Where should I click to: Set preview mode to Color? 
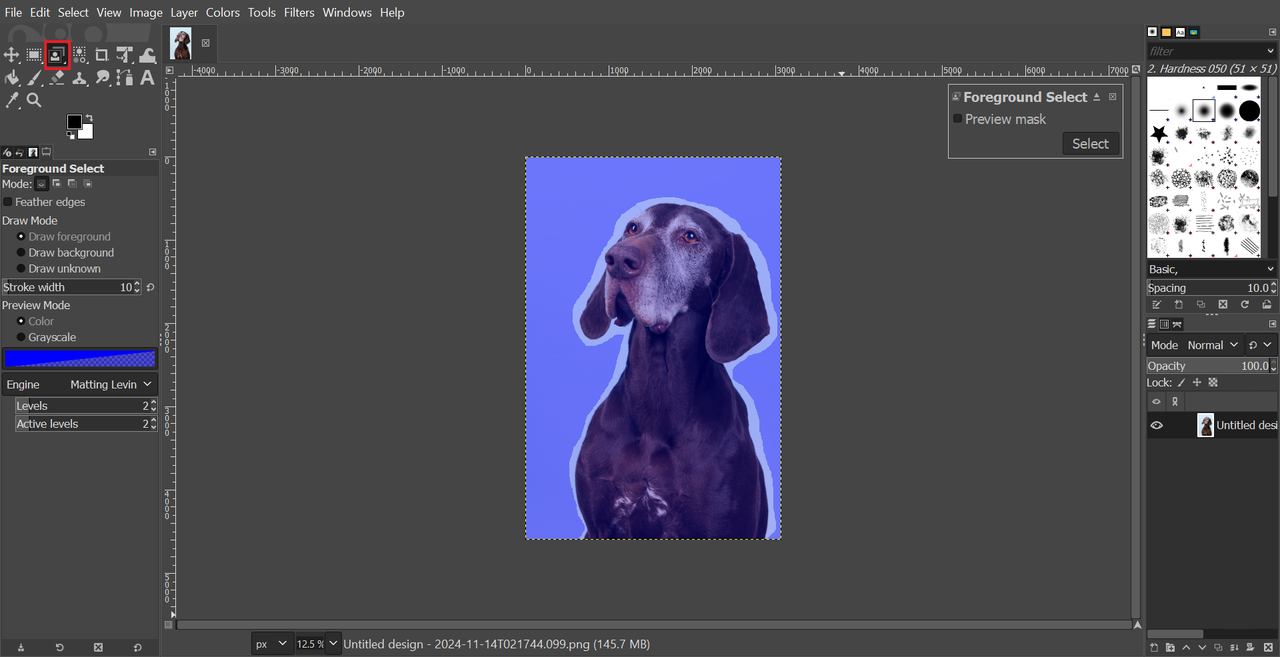click(x=21, y=321)
